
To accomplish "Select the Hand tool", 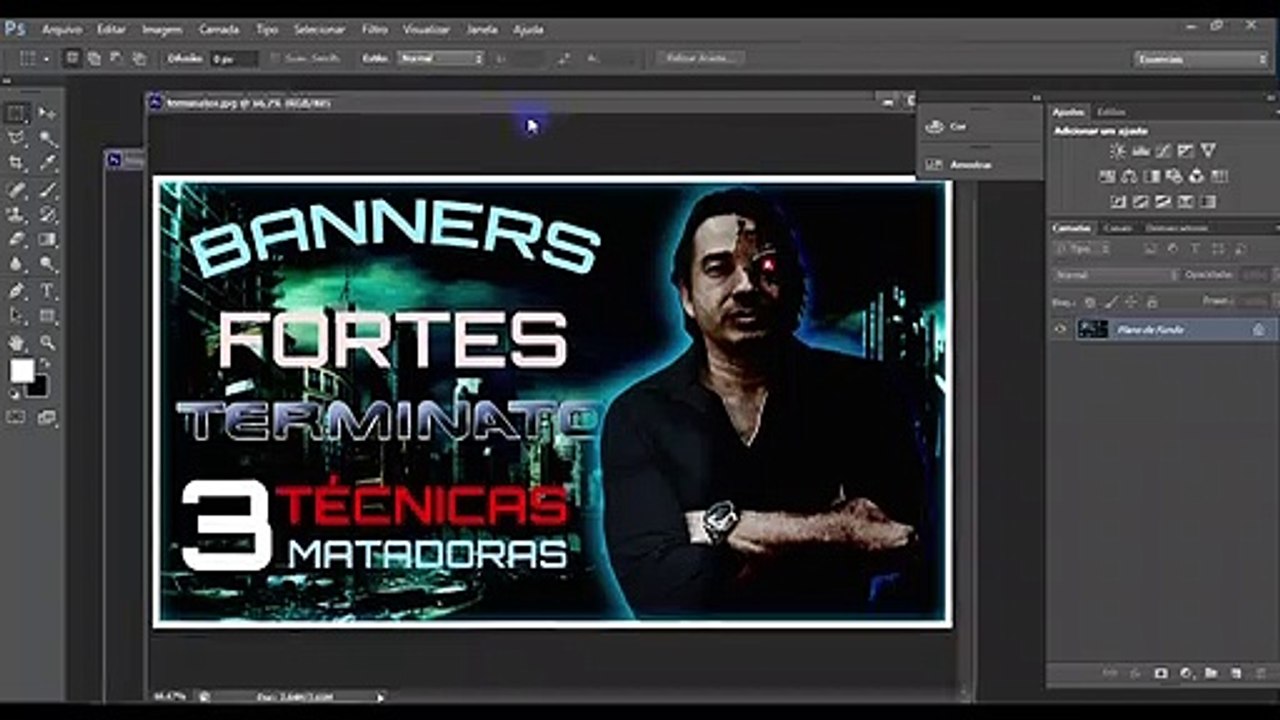I will coord(17,342).
